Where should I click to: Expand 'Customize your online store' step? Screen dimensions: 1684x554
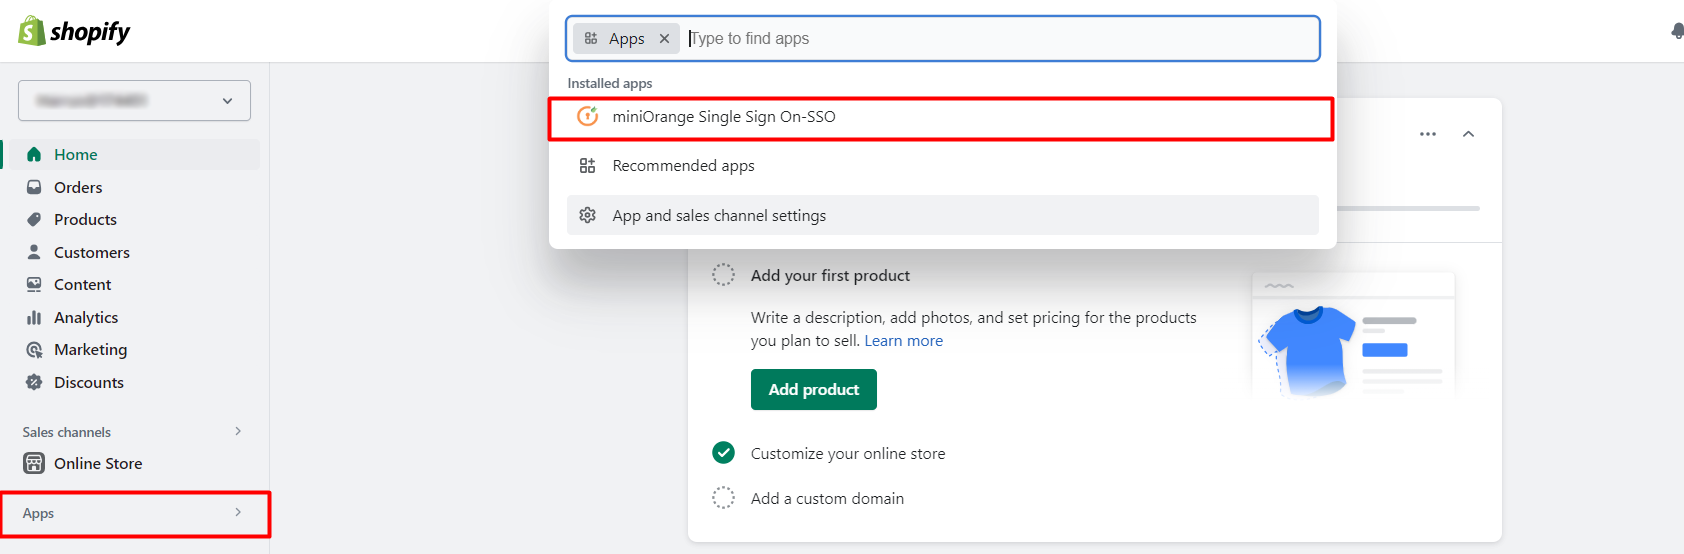(848, 453)
